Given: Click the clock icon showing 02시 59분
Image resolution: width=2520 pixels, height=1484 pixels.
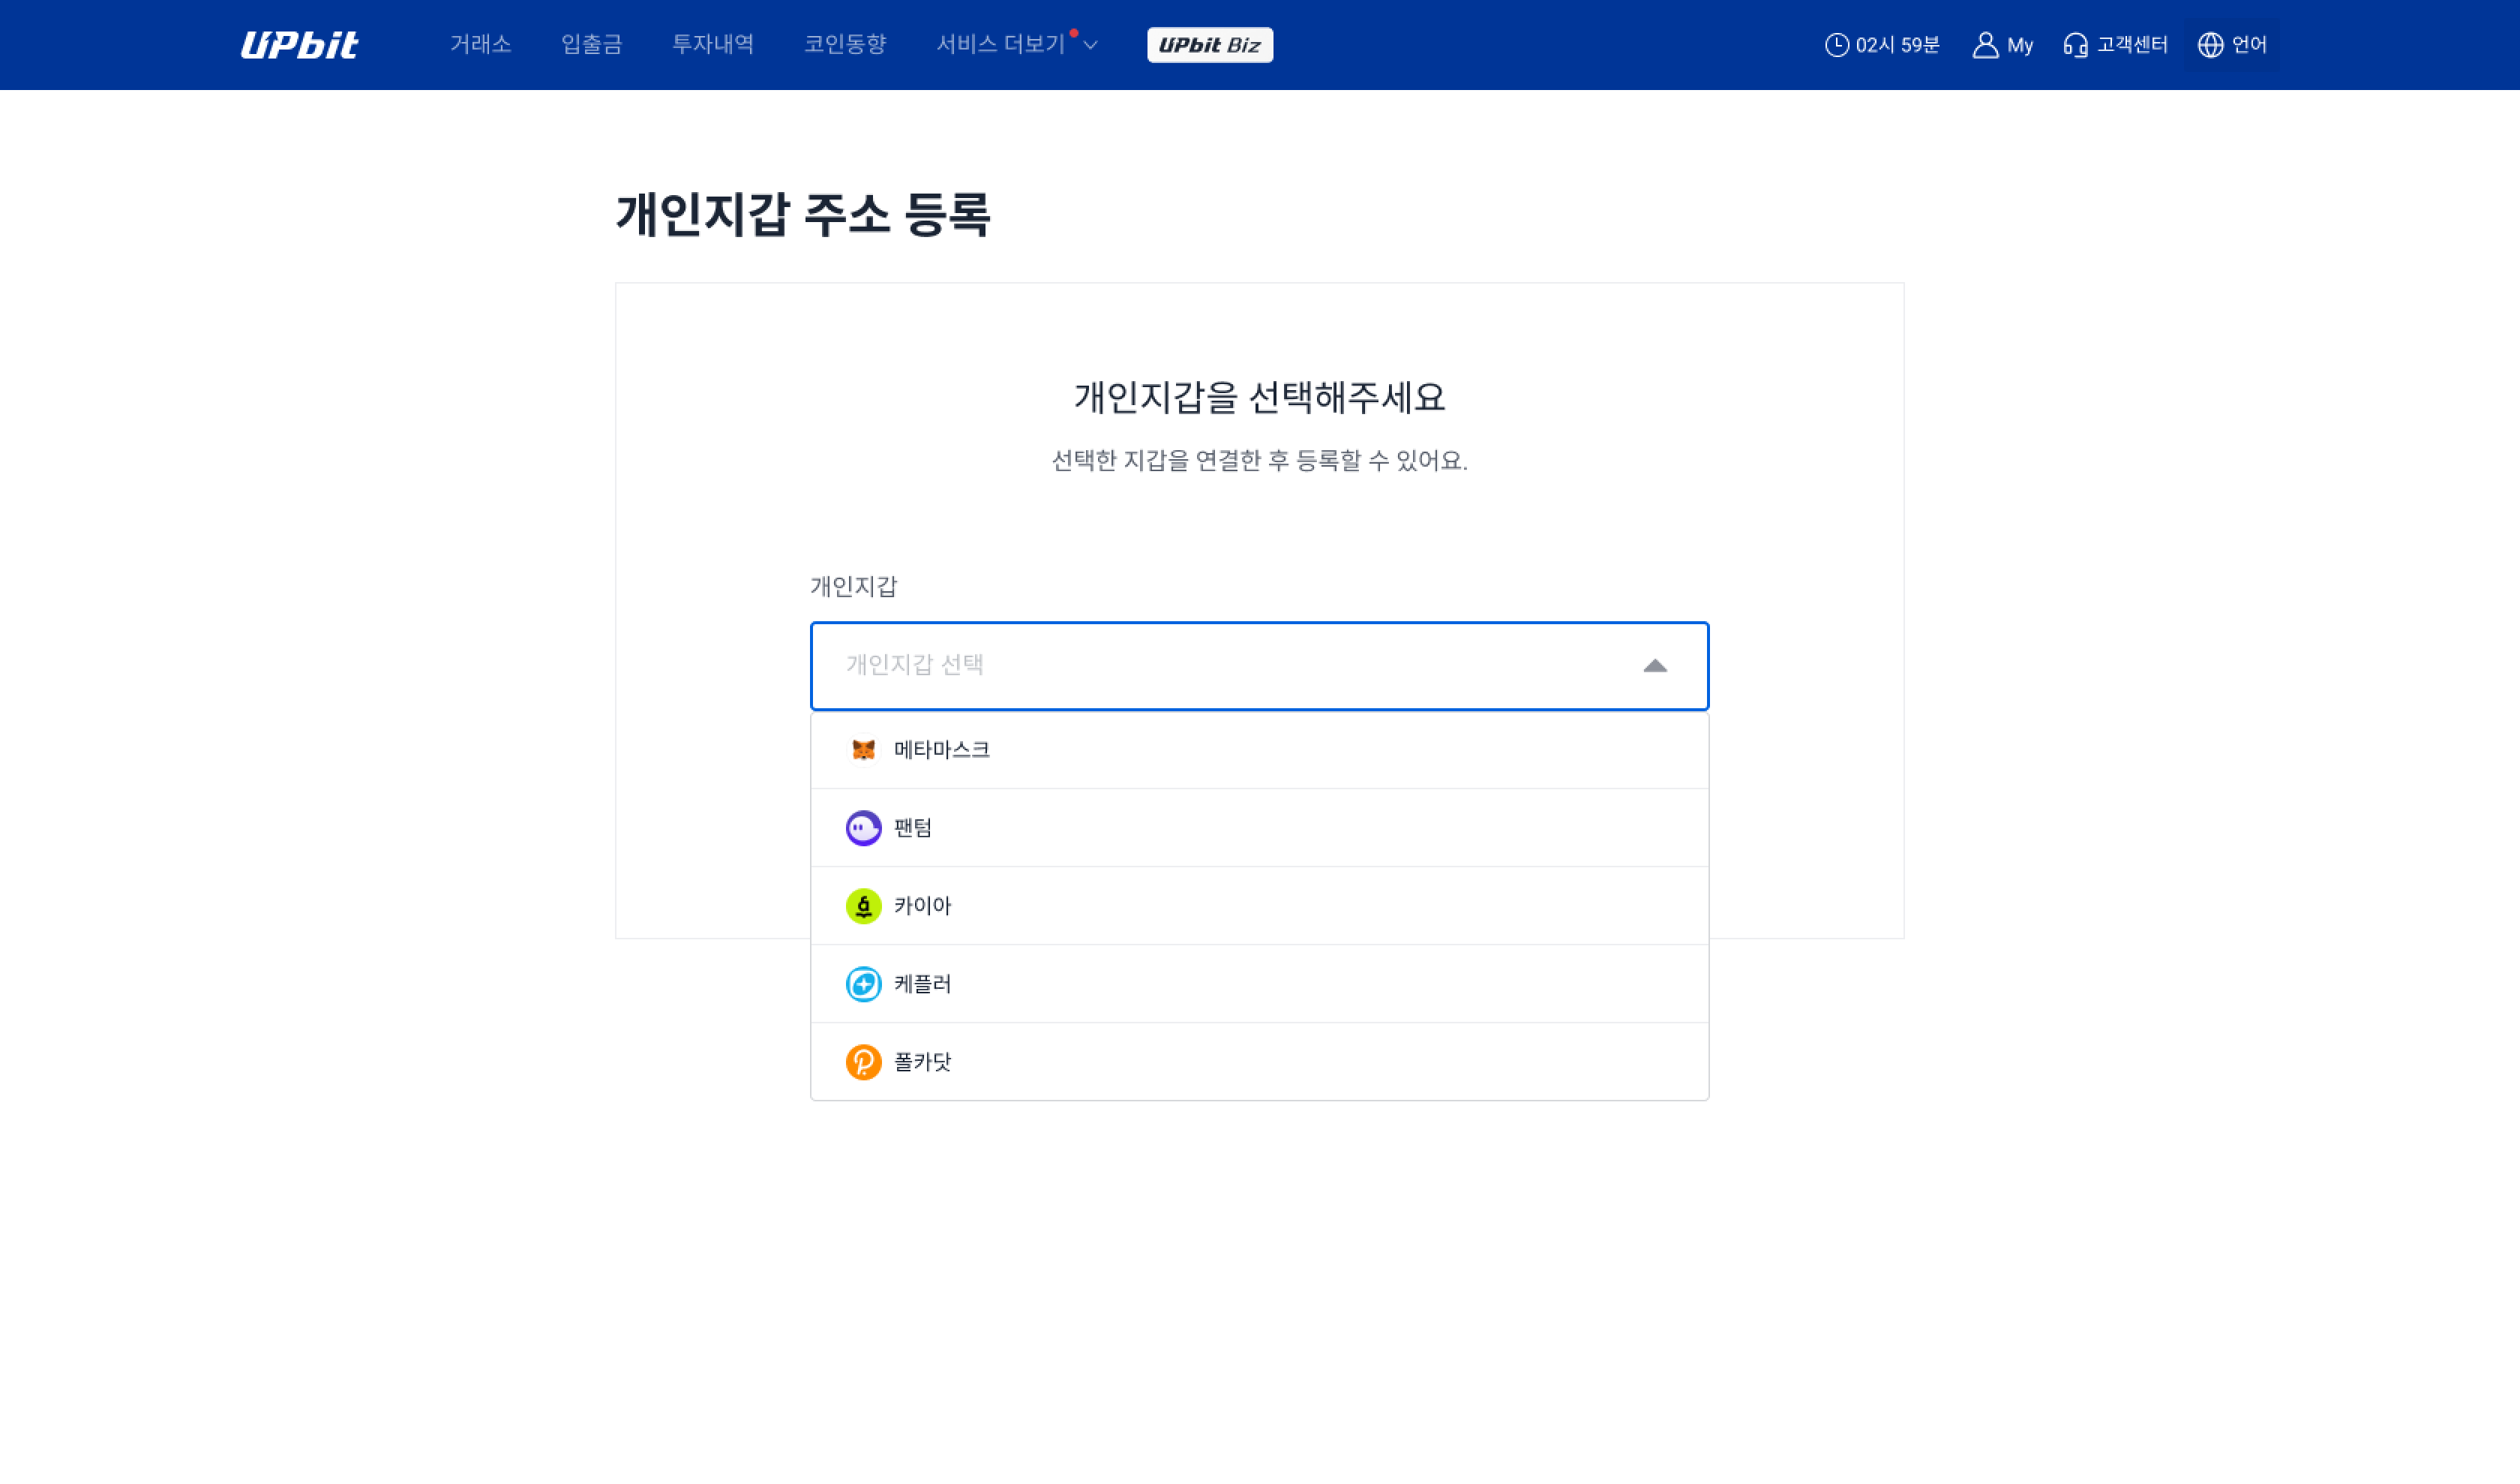Looking at the screenshot, I should point(1838,45).
